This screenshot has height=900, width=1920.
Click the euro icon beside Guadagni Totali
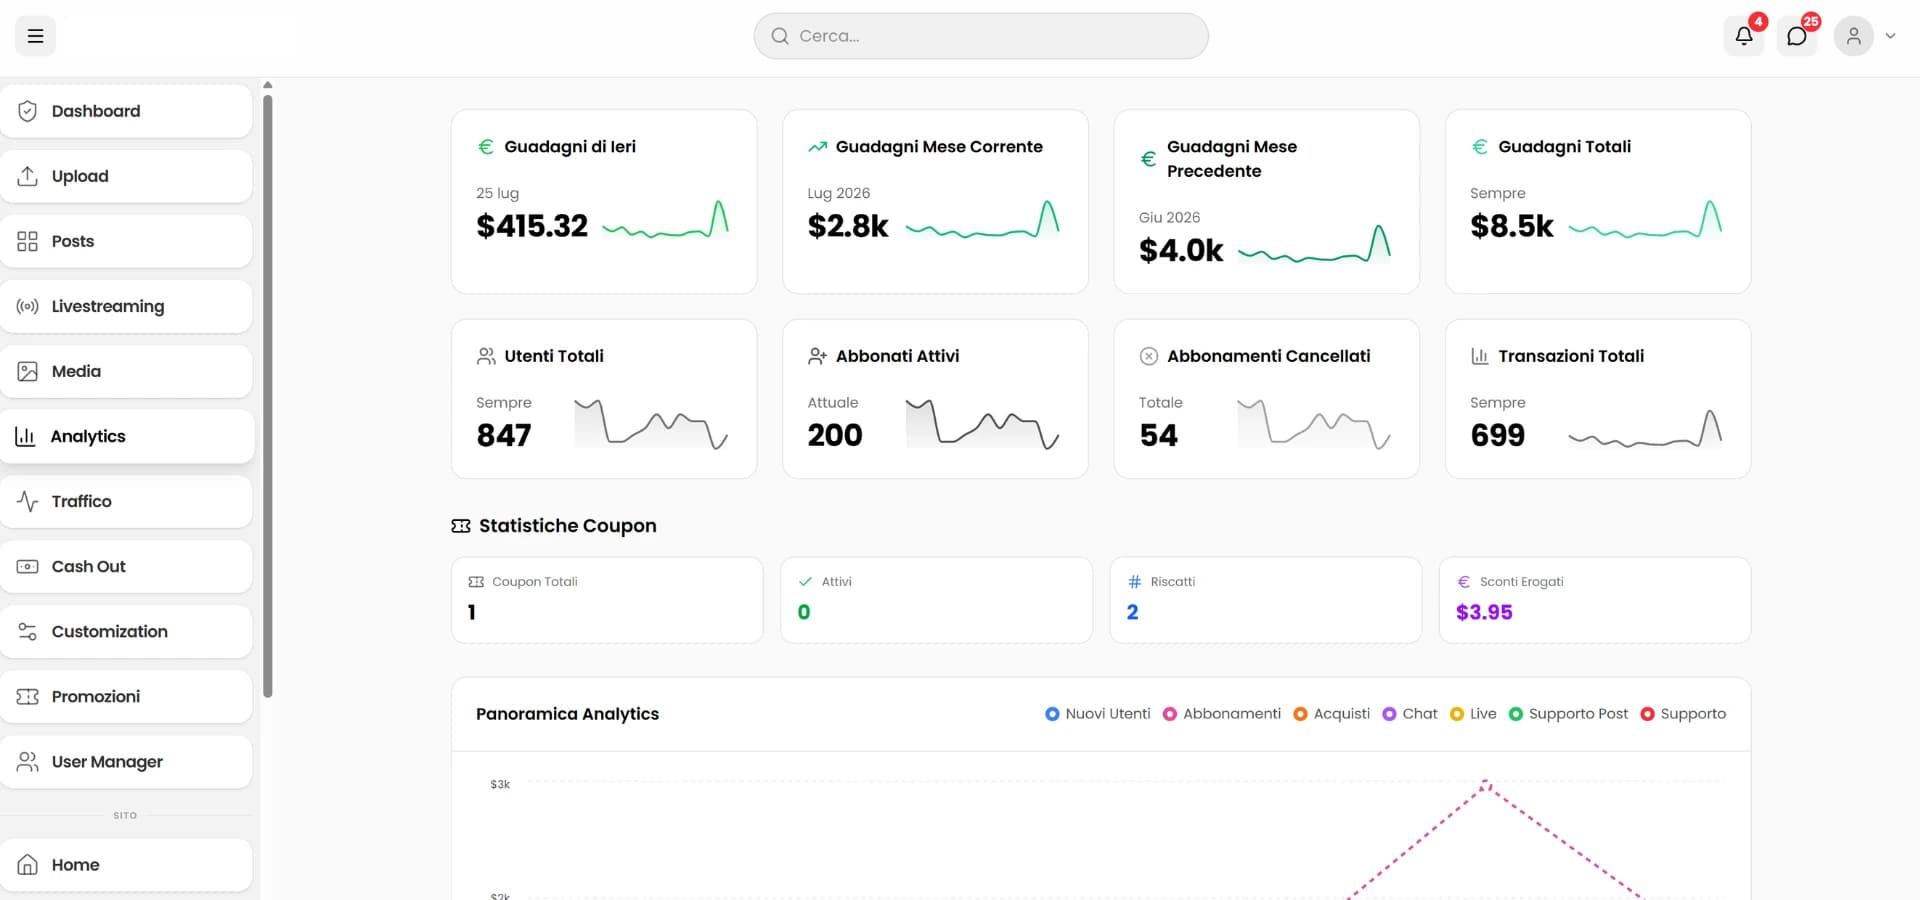tap(1480, 147)
